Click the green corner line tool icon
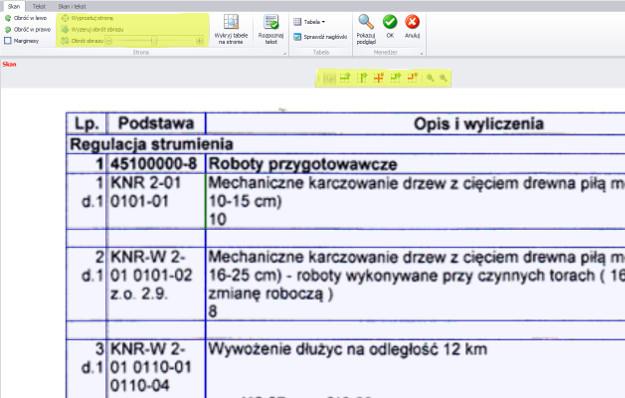 (x=395, y=77)
